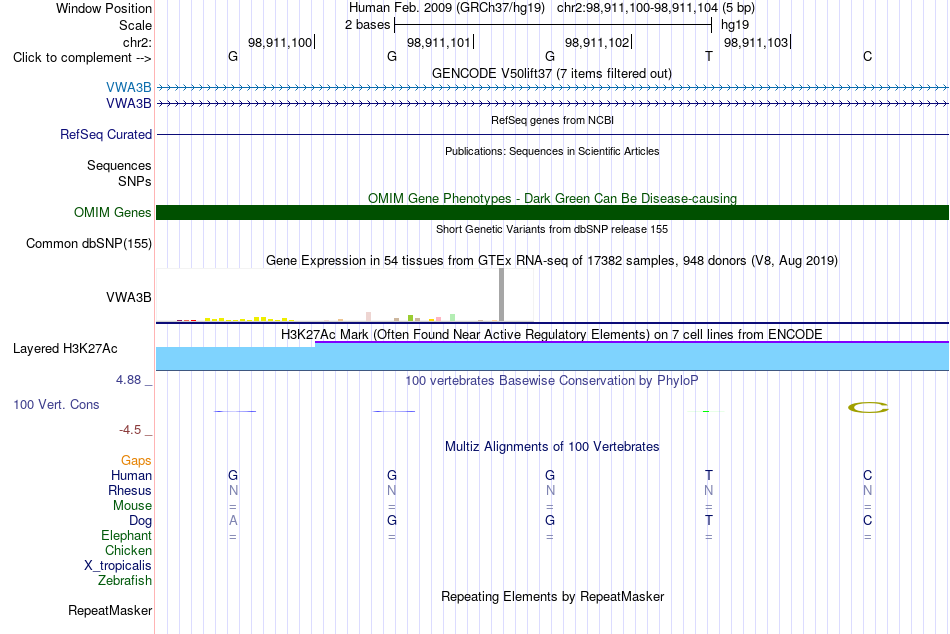Click 'Publications: Sequences in Scientific Articles' title
The width and height of the screenshot is (950, 634).
[x=552, y=151]
